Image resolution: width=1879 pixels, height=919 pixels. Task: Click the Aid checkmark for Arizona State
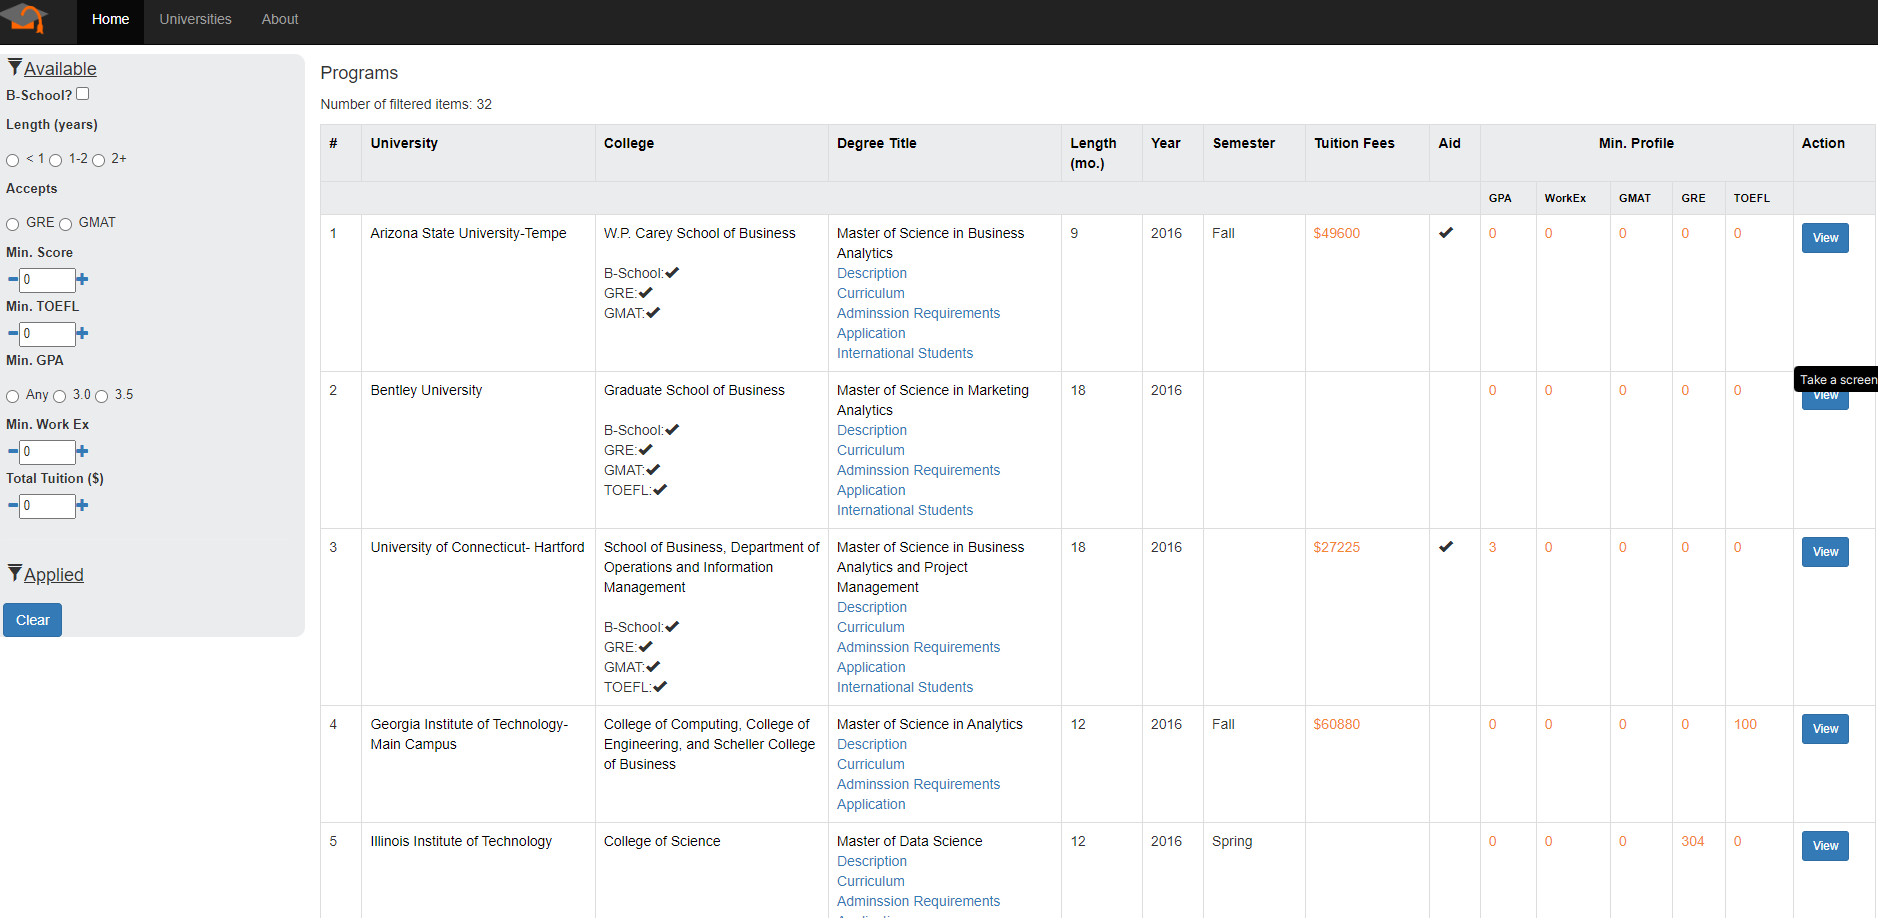[x=1446, y=232]
